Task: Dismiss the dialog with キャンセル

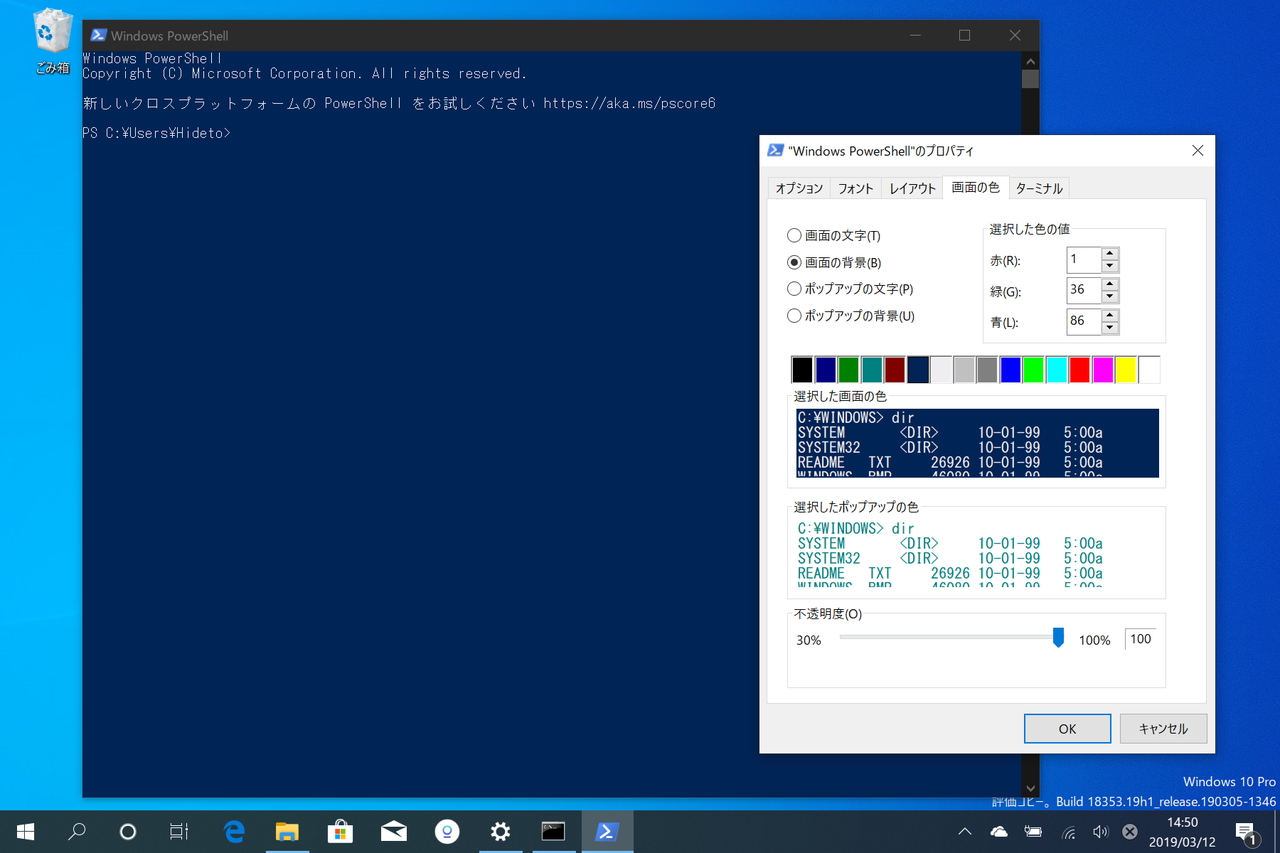Action: (1163, 728)
